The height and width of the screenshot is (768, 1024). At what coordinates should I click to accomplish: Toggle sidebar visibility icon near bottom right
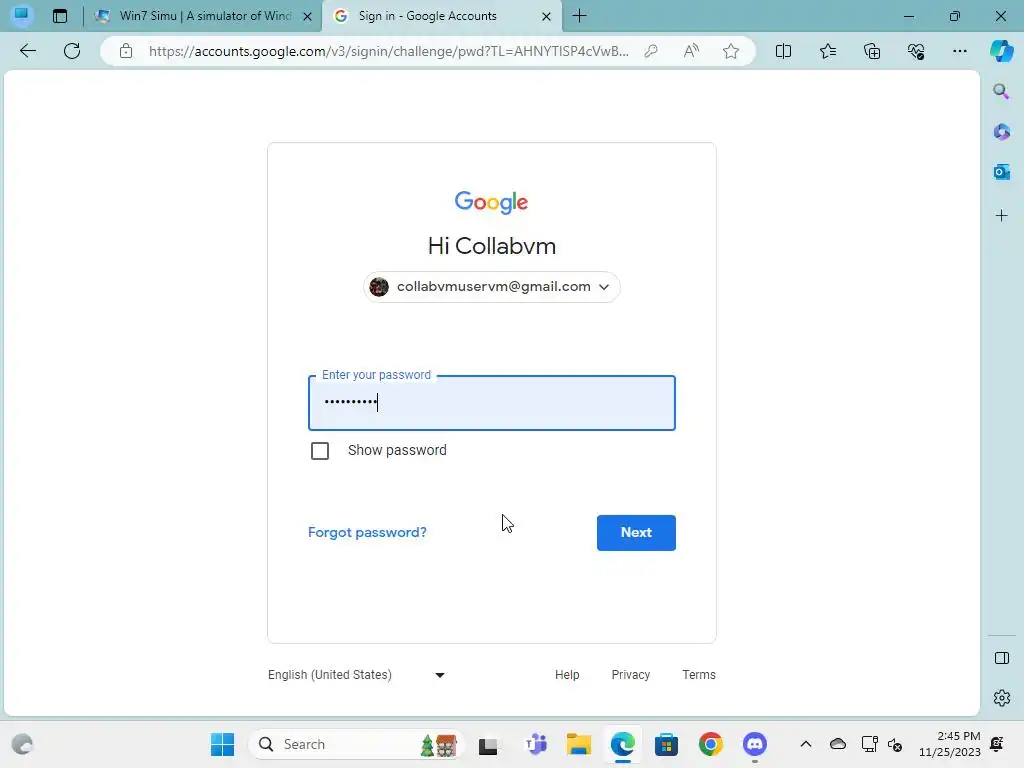1001,658
